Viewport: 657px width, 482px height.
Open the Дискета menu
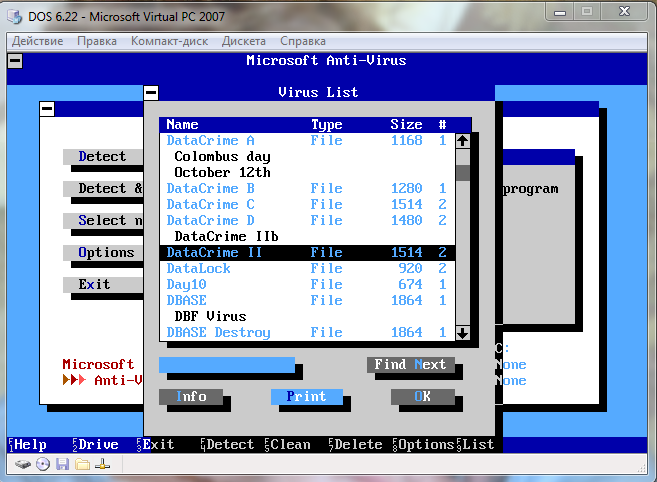point(244,41)
